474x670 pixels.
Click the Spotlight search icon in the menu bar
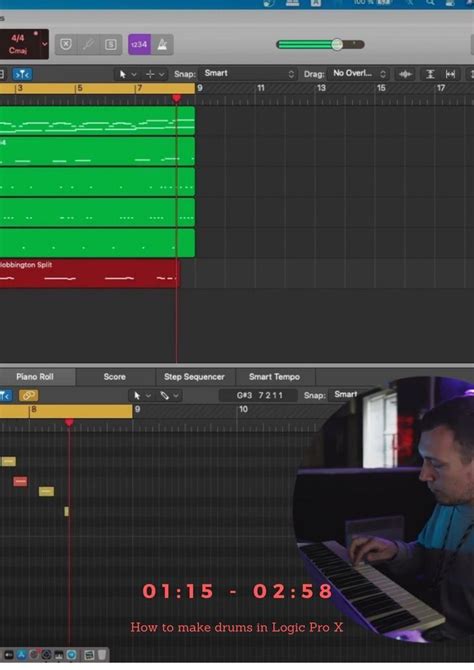(x=430, y=3)
